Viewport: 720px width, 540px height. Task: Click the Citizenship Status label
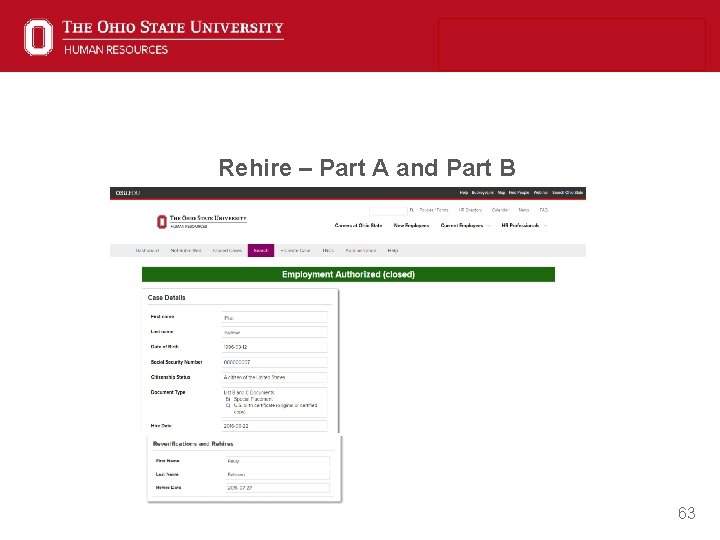tap(170, 377)
